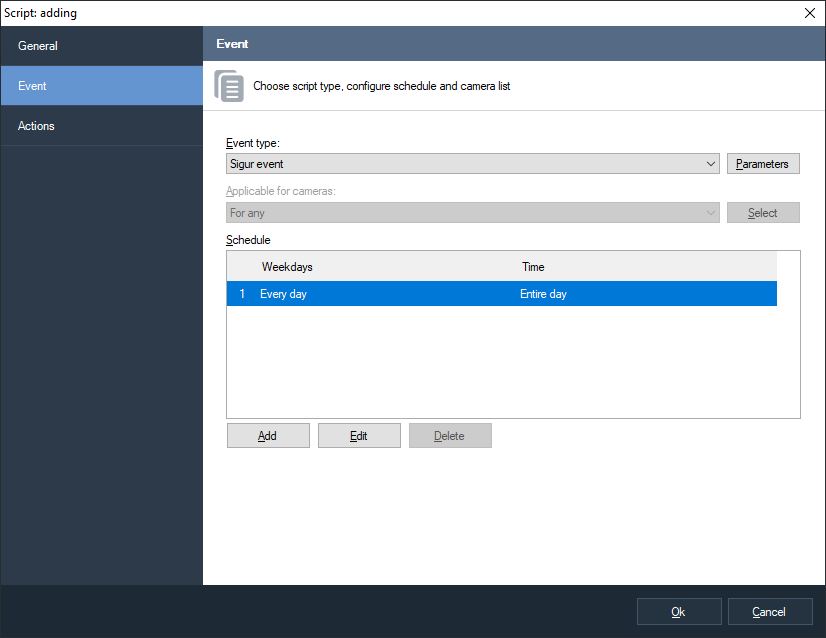Delete the selected schedule entry
Image resolution: width=826 pixels, height=638 pixels.
pos(450,436)
